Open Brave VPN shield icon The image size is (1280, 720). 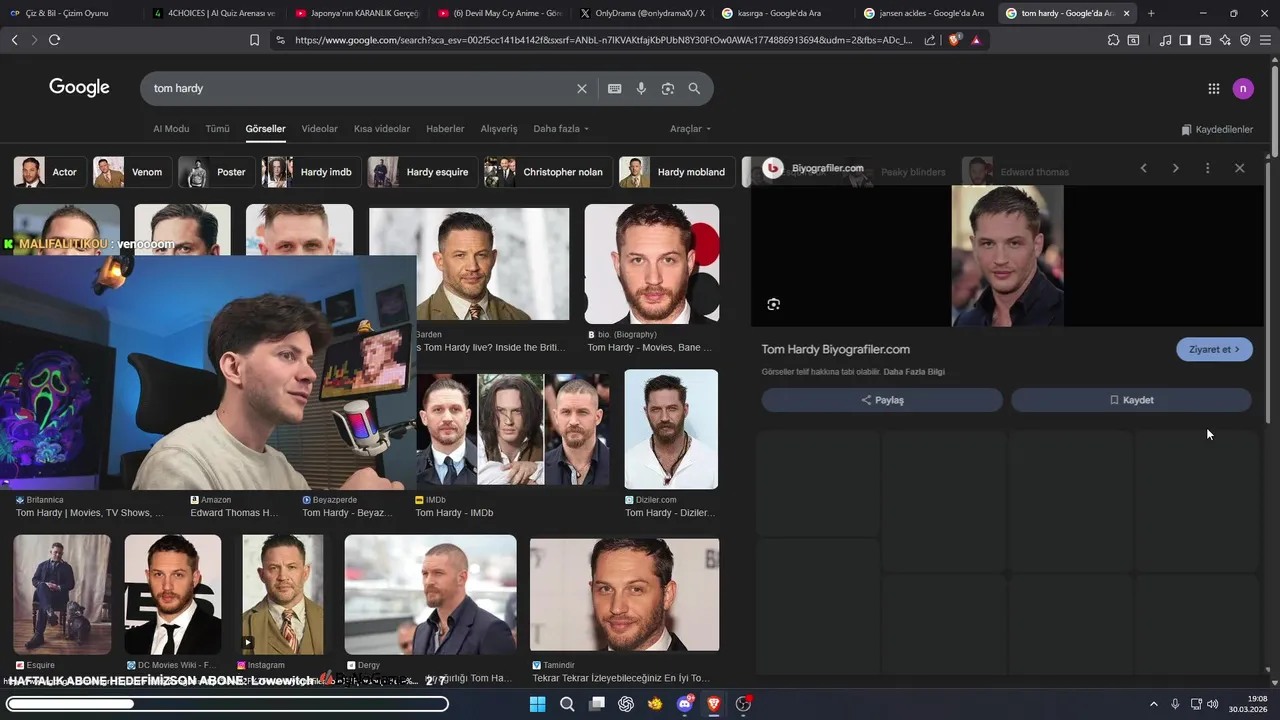click(x=1245, y=40)
